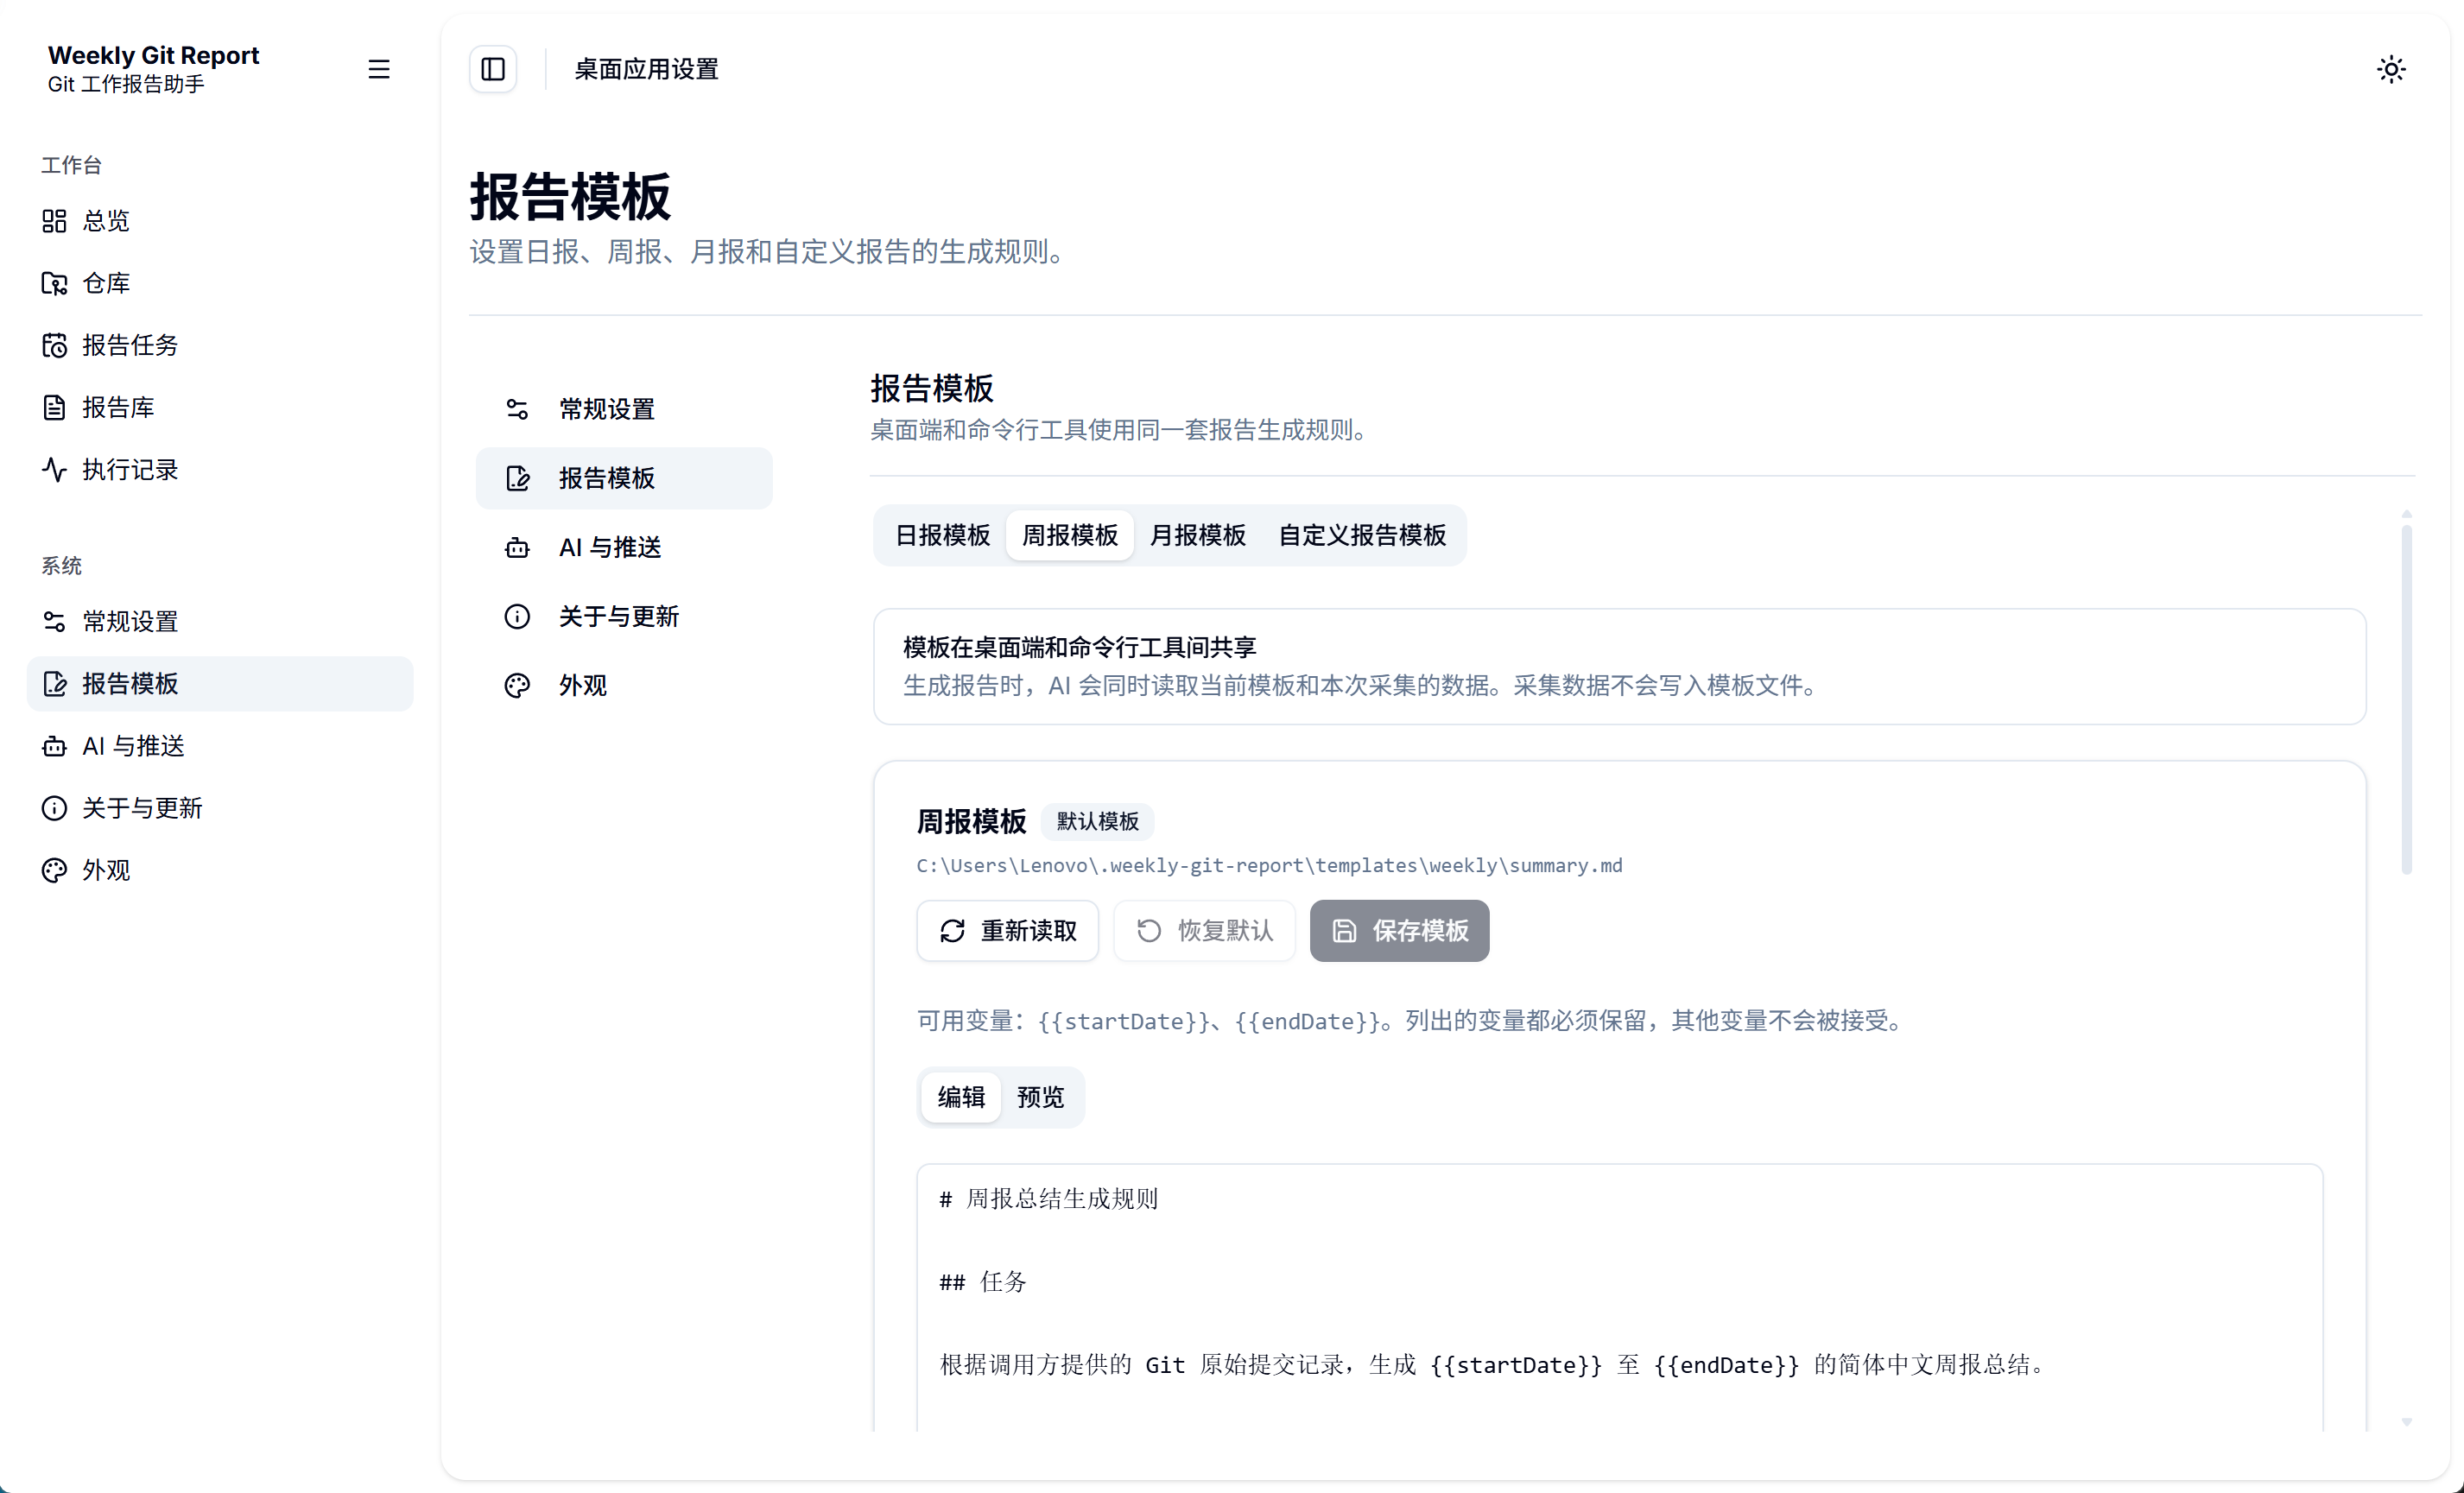The image size is (2464, 1493).
Task: Select AI 与推送 in the settings sub-navigation
Action: click(x=624, y=547)
